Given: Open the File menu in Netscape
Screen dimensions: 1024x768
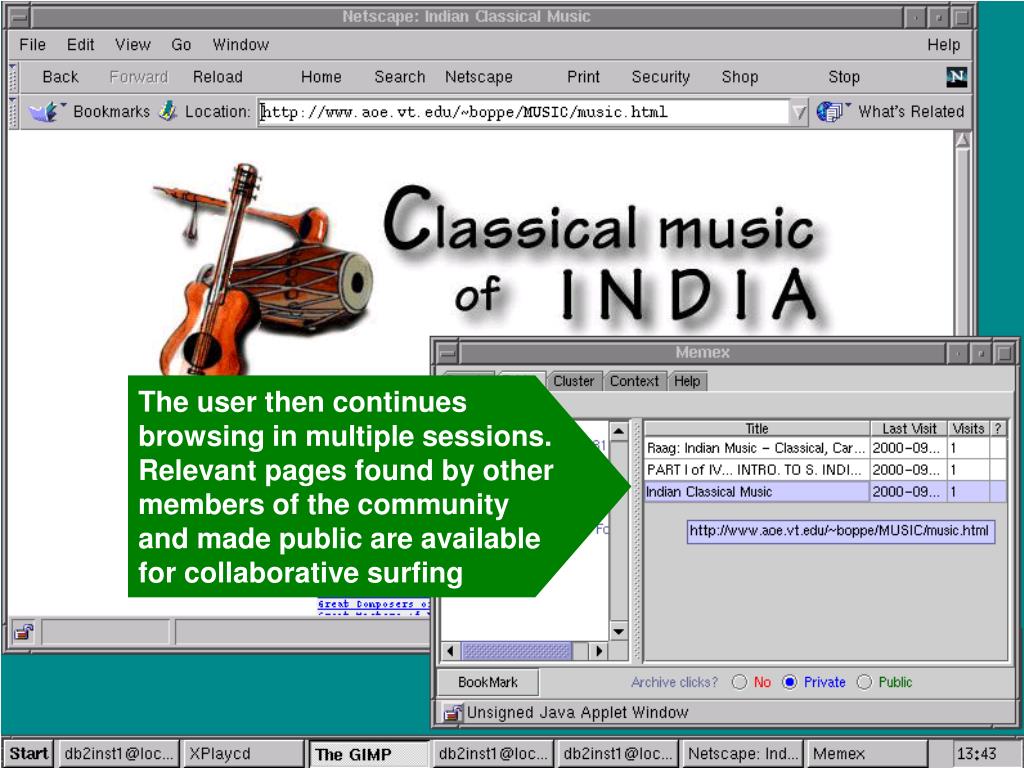Looking at the screenshot, I should pyautogui.click(x=33, y=44).
